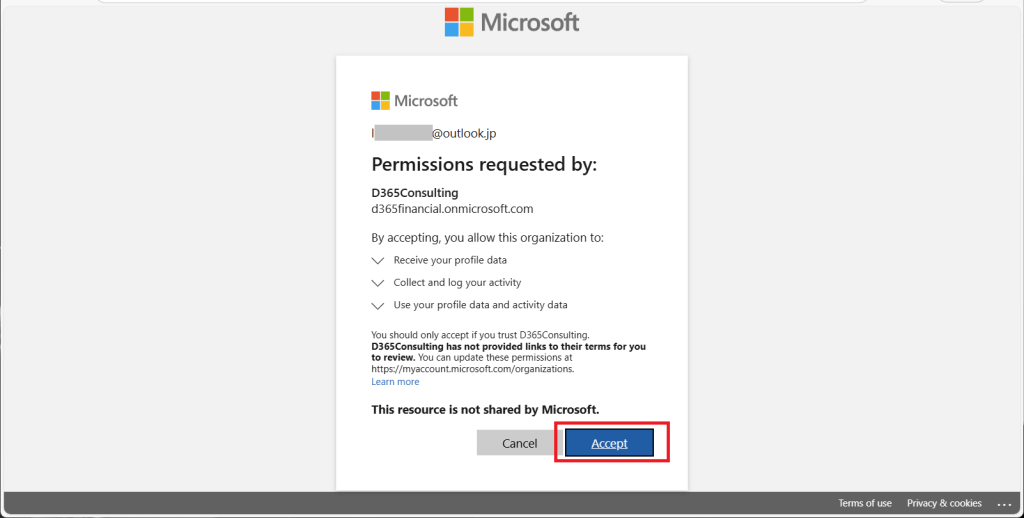Click the Accept button
This screenshot has width=1024, height=518.
(609, 443)
